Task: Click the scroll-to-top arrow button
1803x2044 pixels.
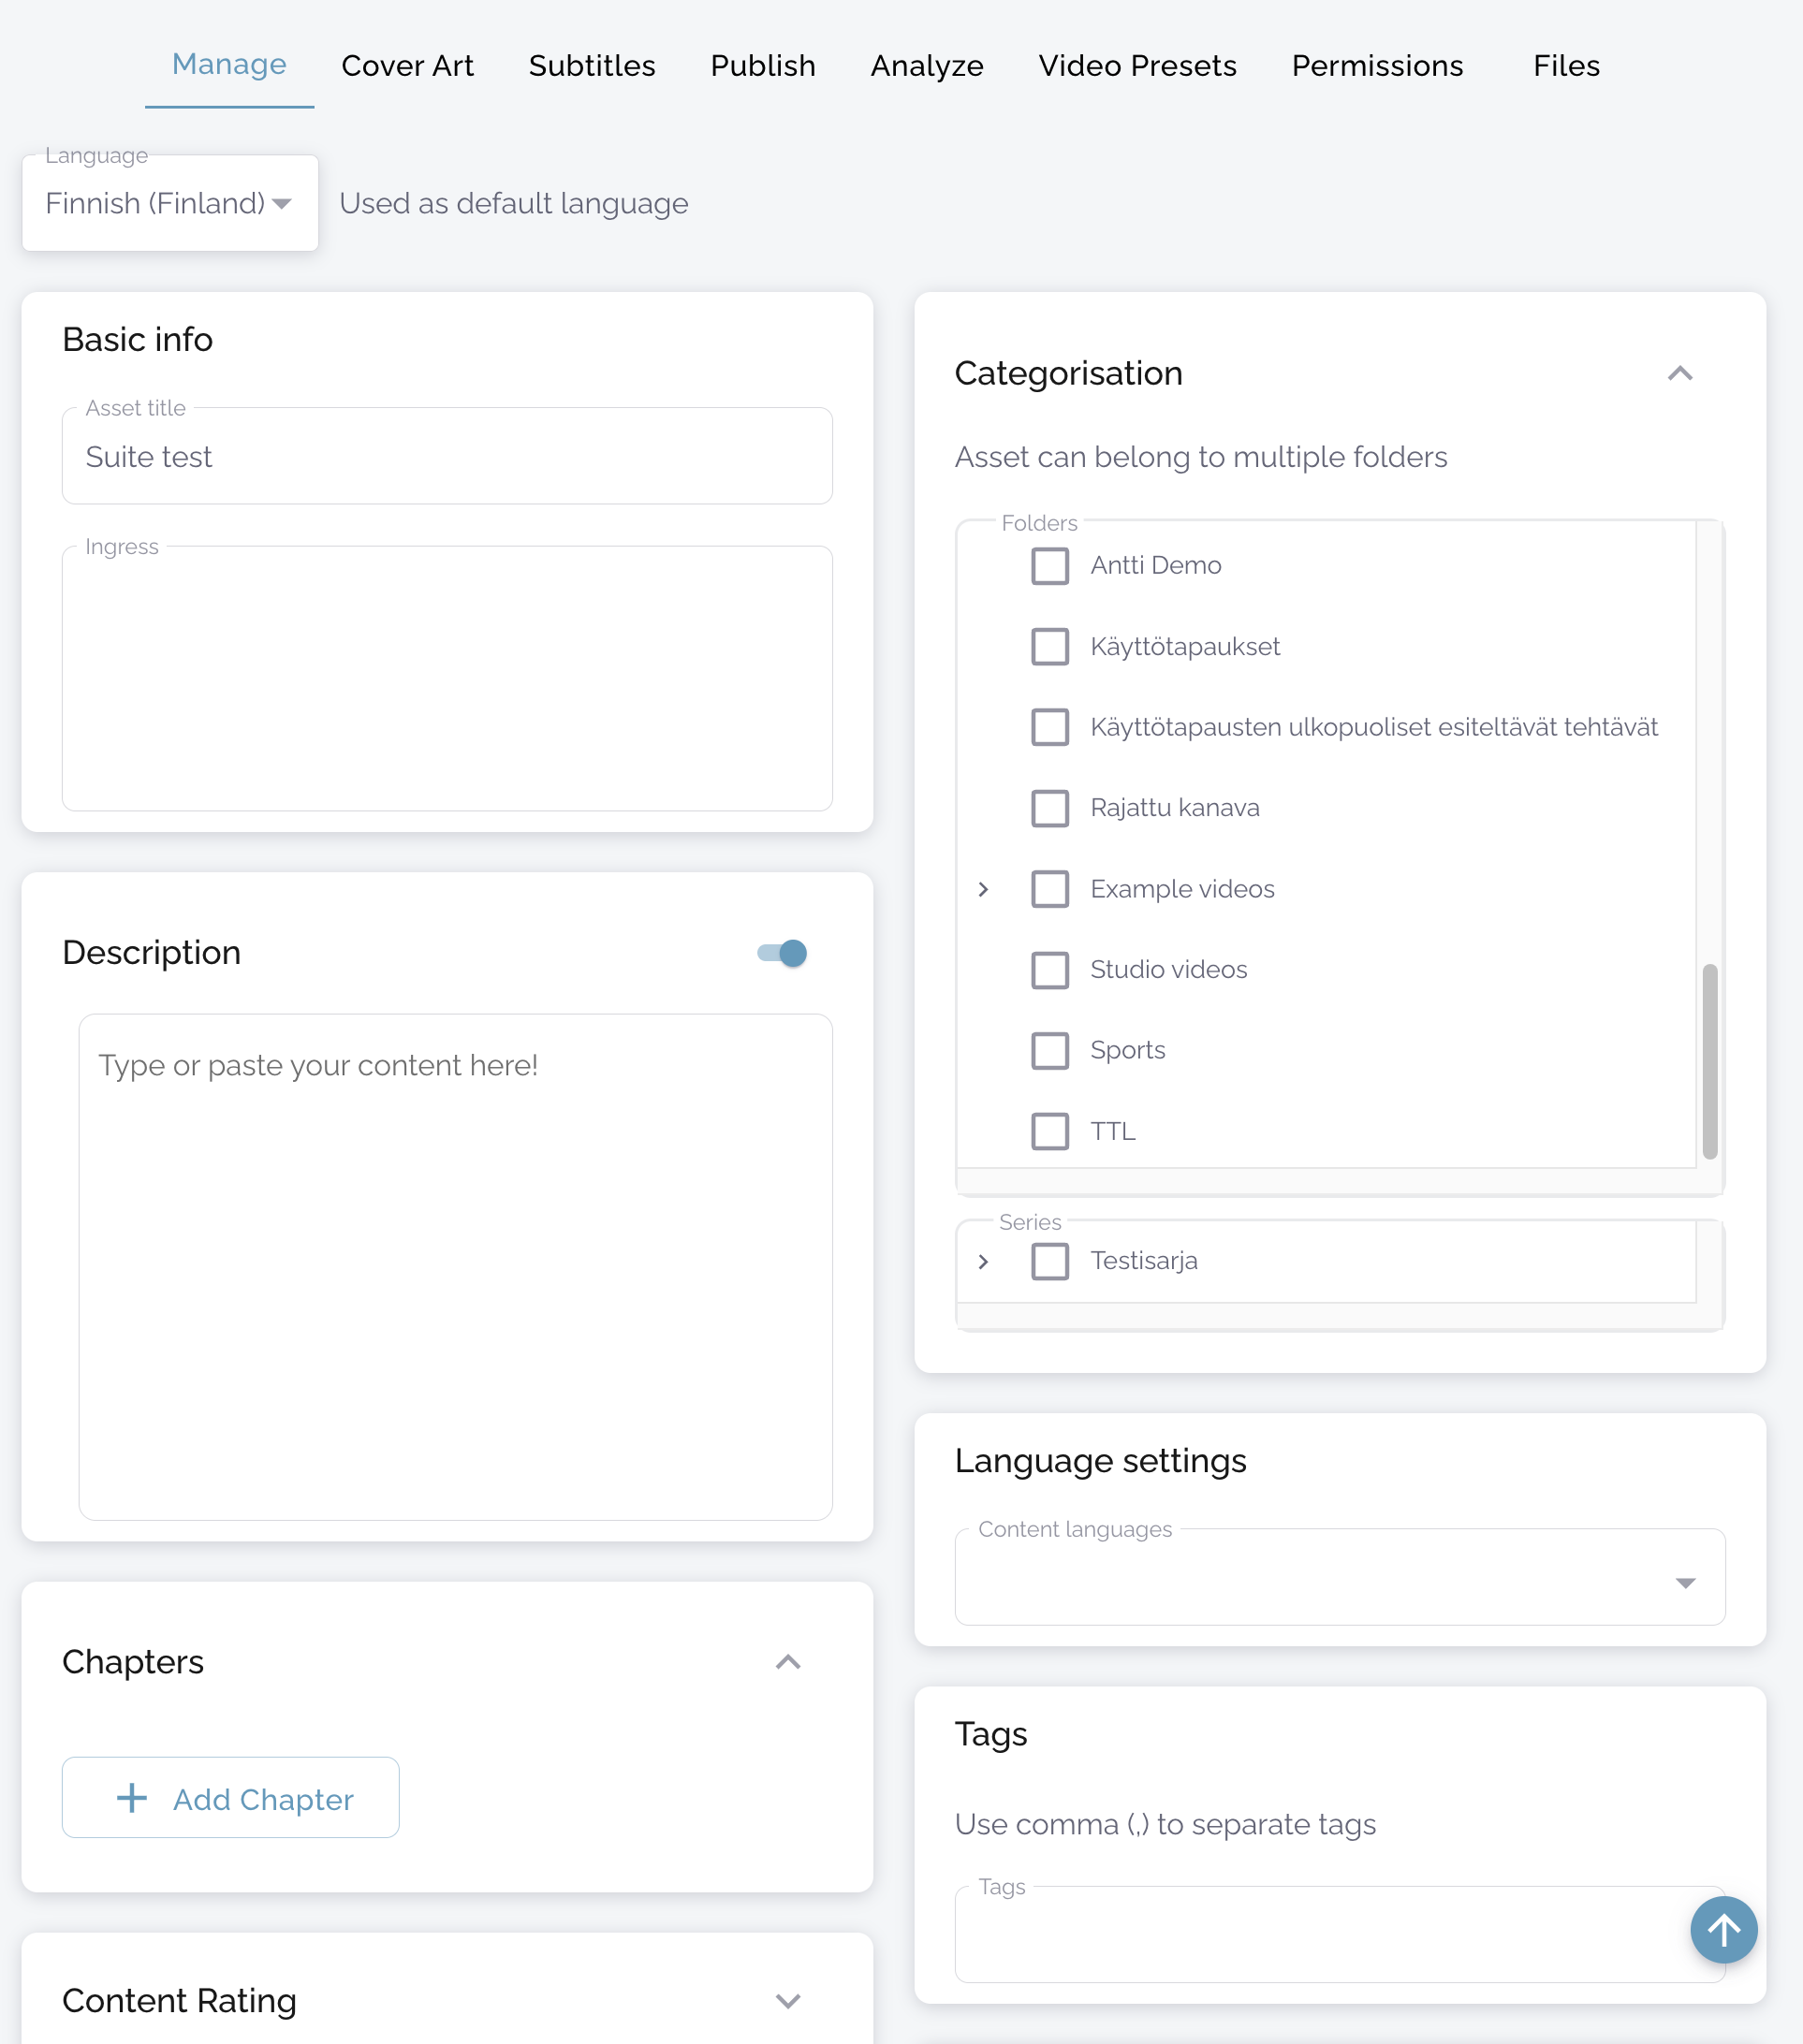Action: 1723,1929
